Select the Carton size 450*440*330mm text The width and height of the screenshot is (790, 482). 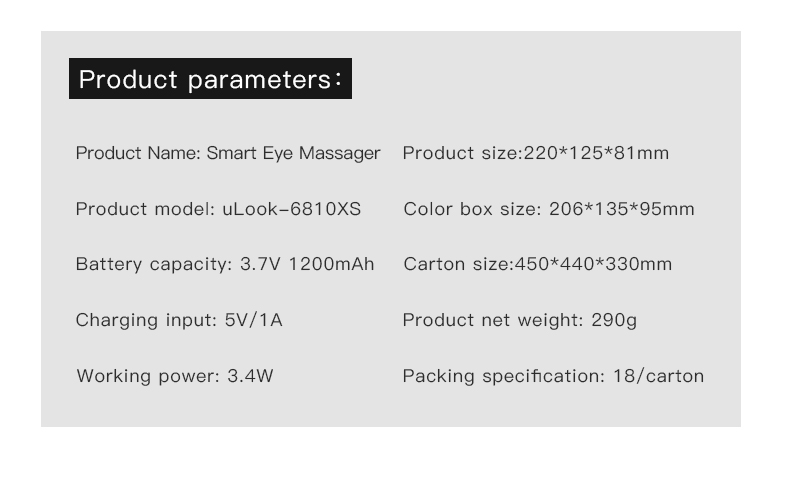tap(538, 264)
